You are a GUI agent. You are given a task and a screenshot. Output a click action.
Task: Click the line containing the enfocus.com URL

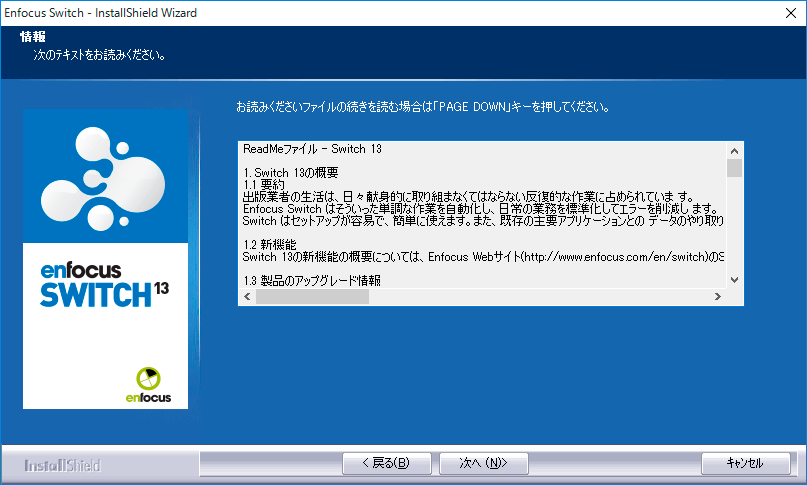coord(483,257)
